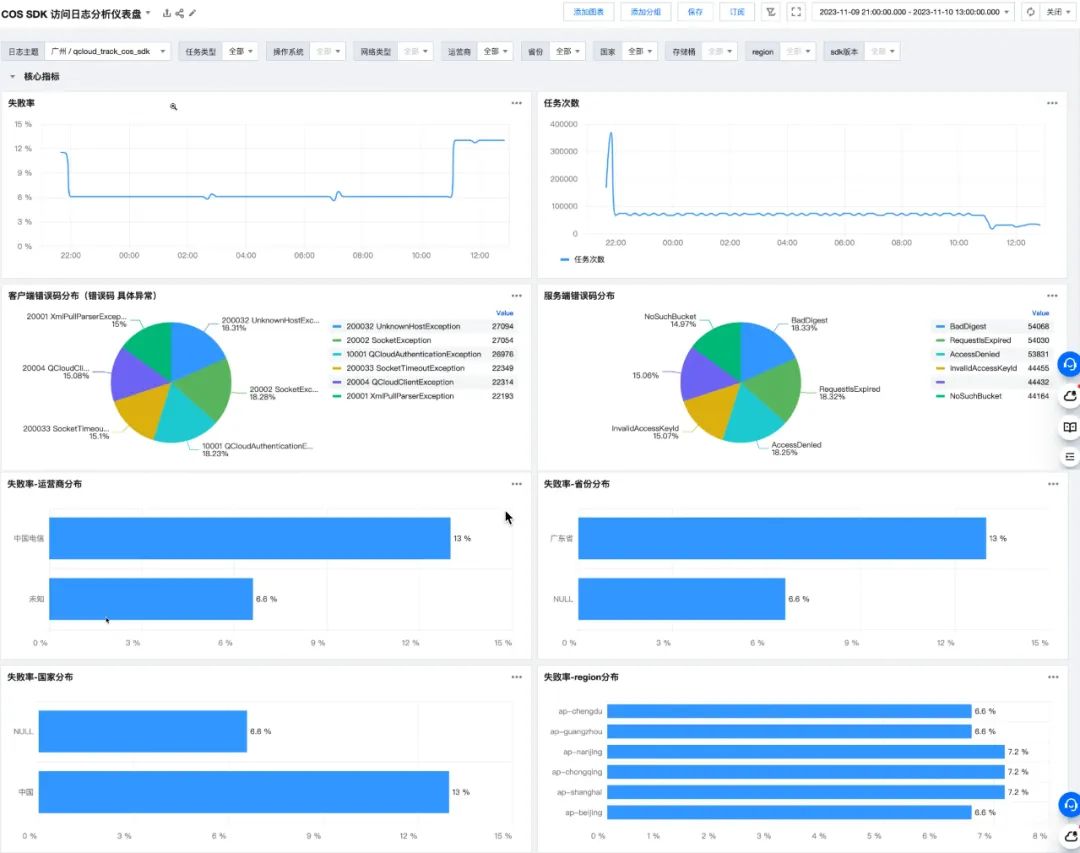Click the ap-nanjing bar in the region chart
The width and height of the screenshot is (1080, 853).
pos(806,752)
